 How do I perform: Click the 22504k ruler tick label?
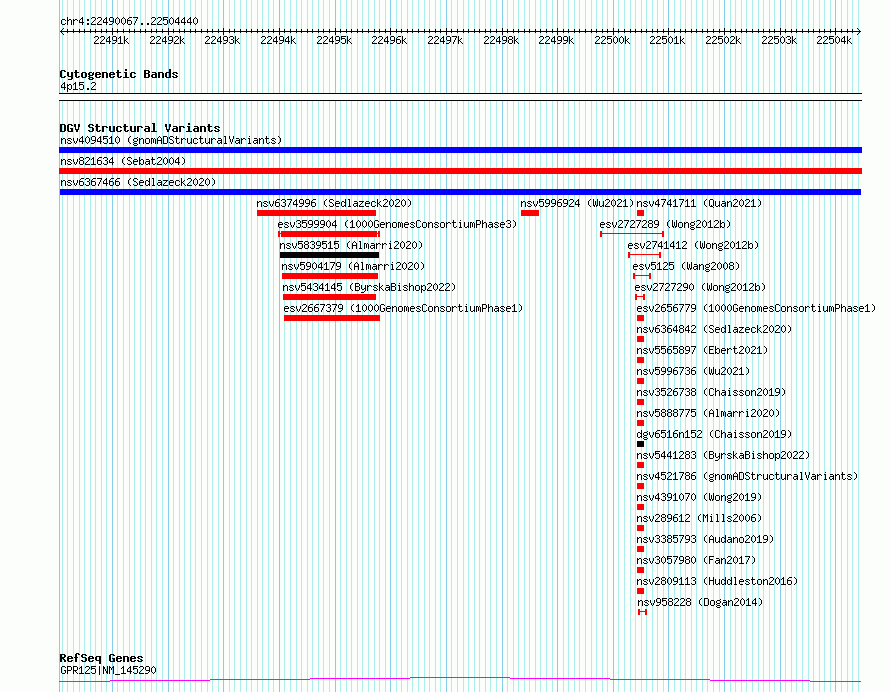click(834, 40)
